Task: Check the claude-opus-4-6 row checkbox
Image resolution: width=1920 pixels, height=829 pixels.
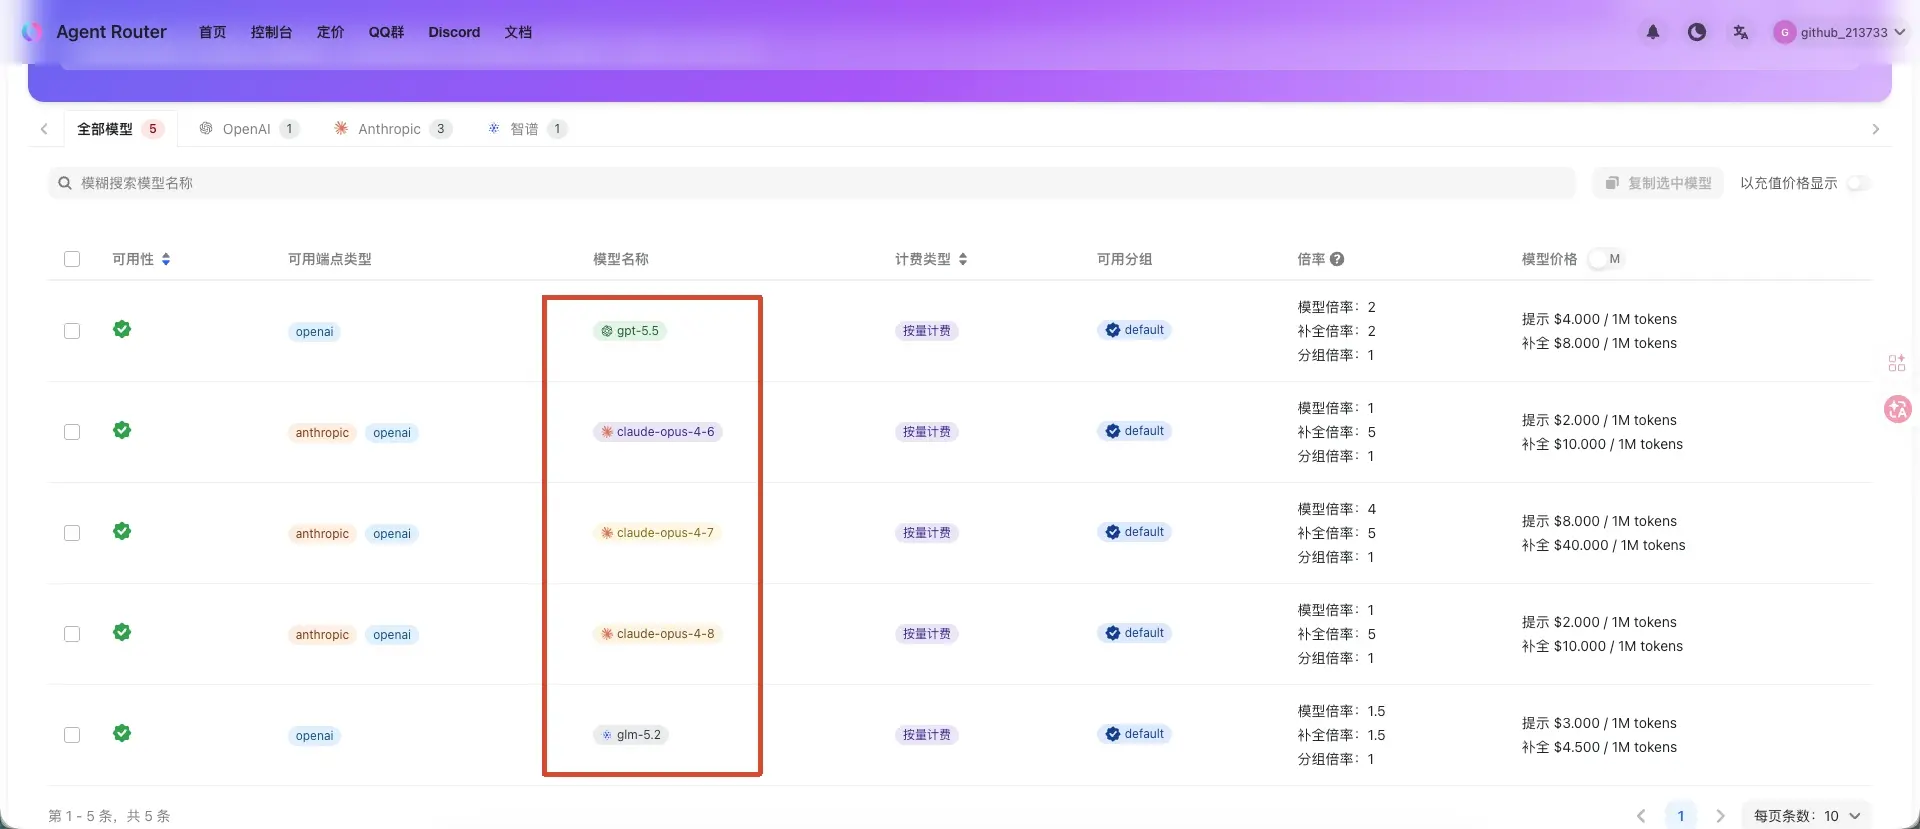Action: (72, 432)
